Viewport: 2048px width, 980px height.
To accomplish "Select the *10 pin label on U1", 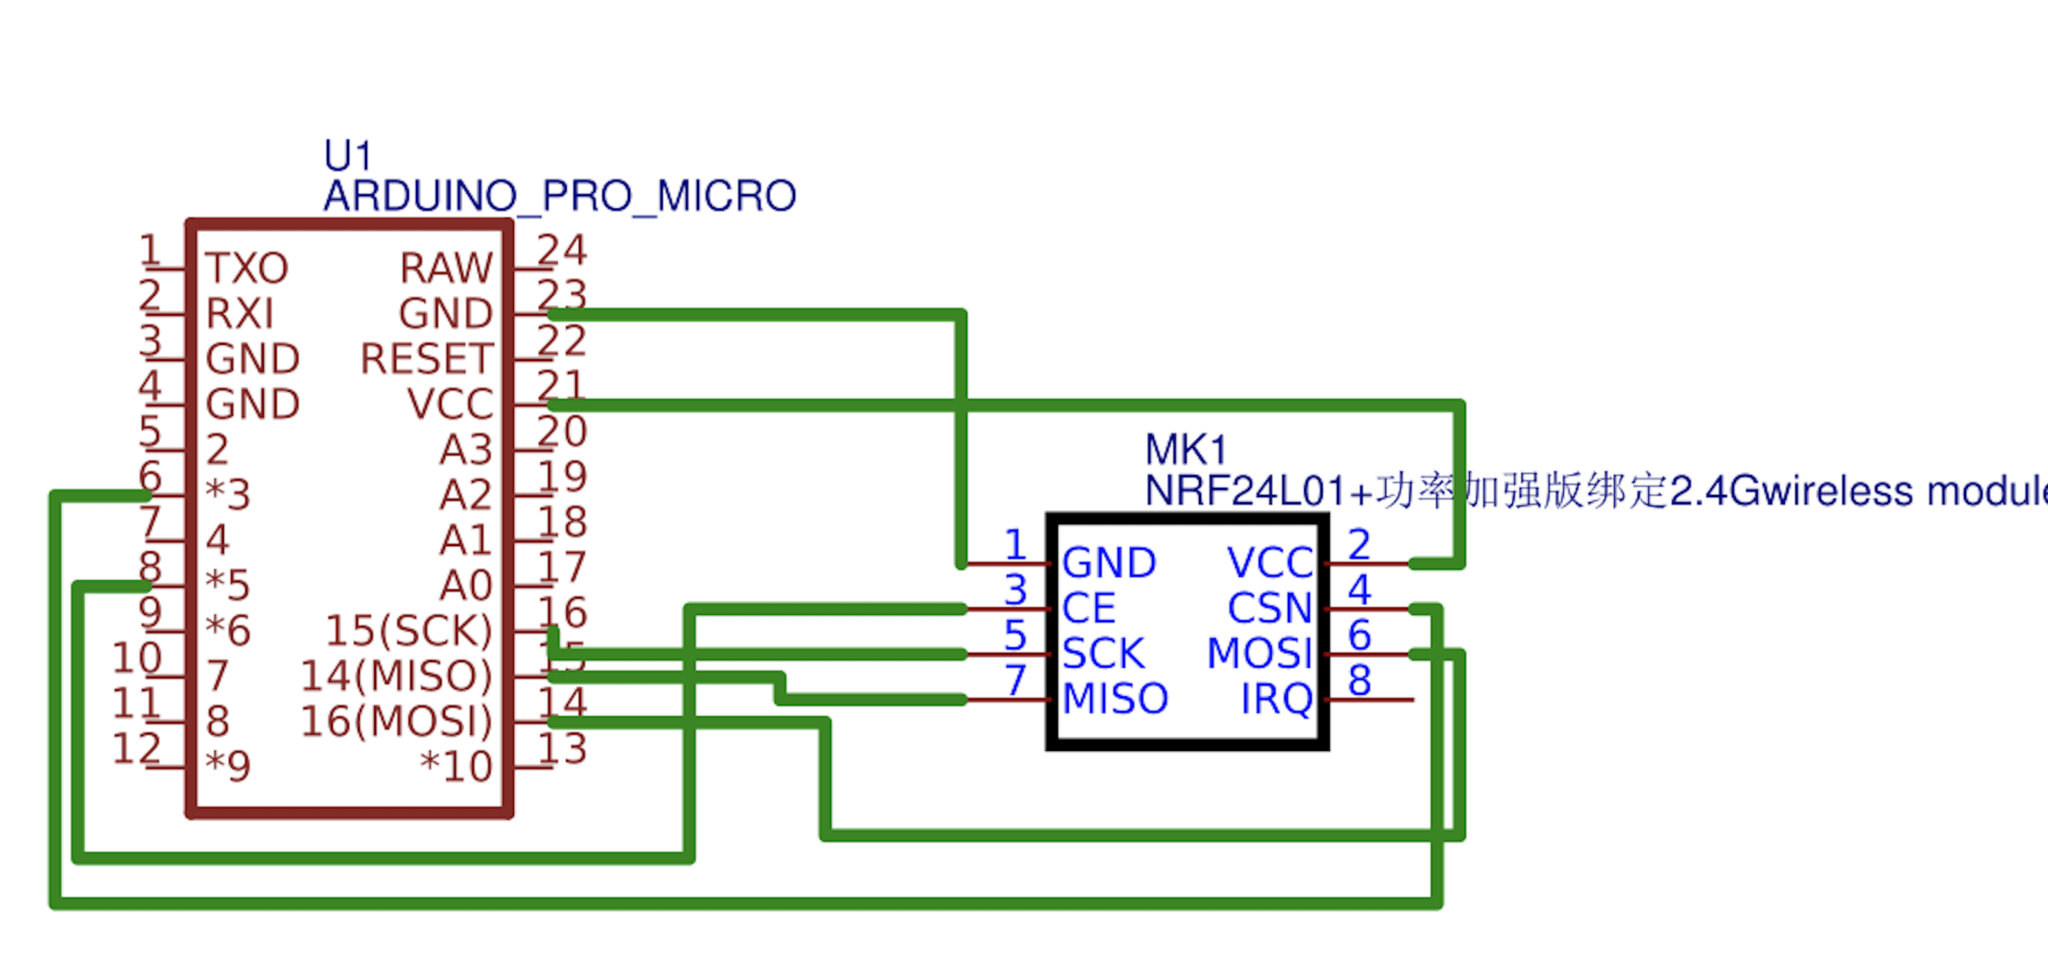I will pyautogui.click(x=456, y=767).
